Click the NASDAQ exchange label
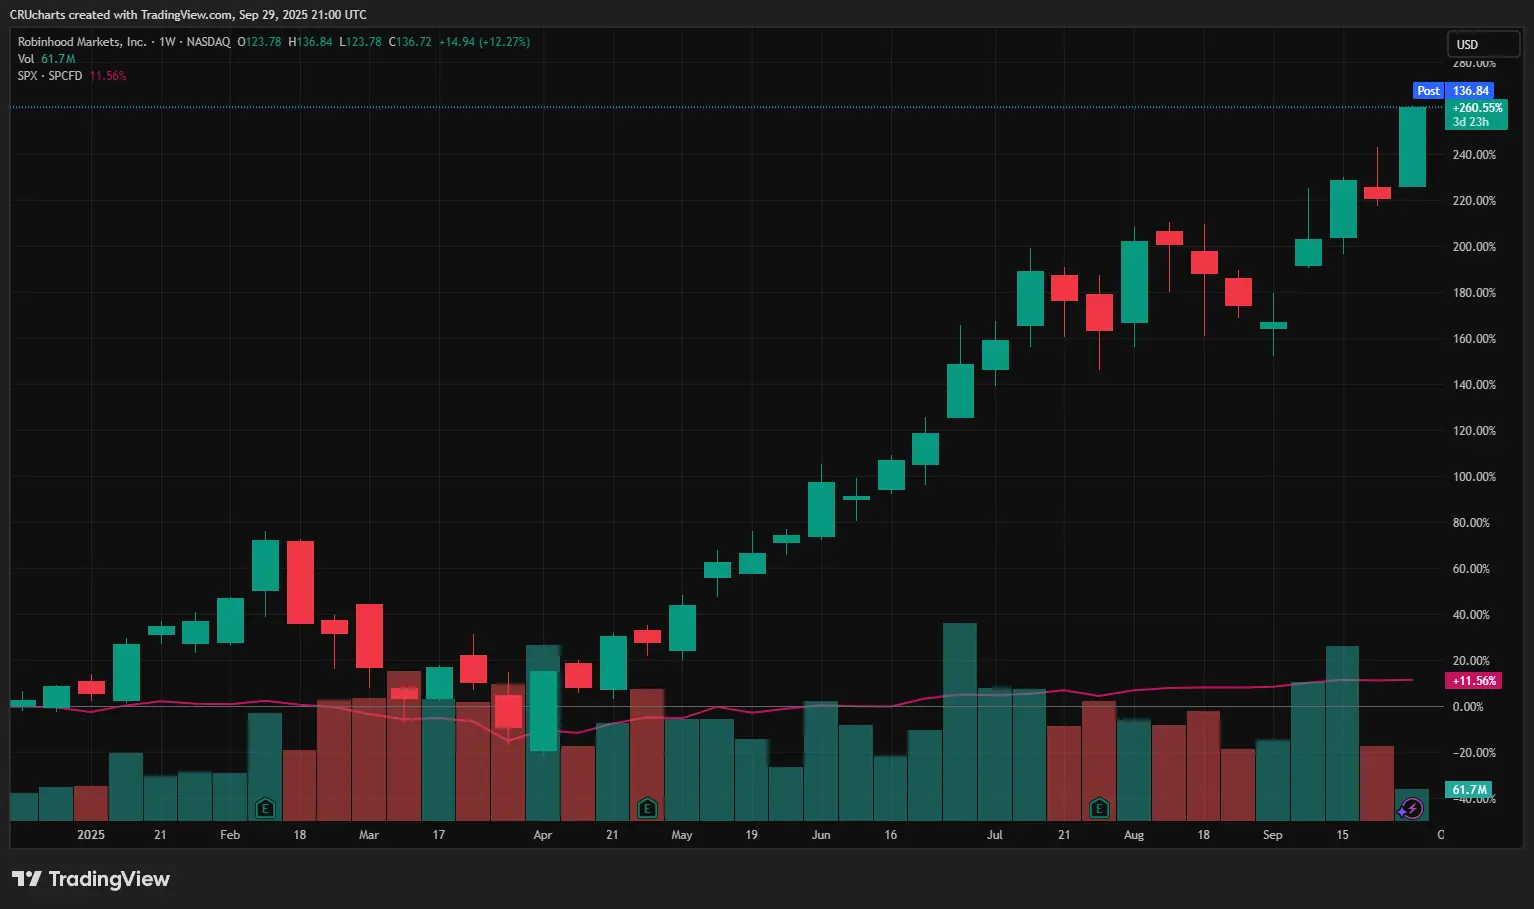This screenshot has width=1534, height=909. coord(208,42)
